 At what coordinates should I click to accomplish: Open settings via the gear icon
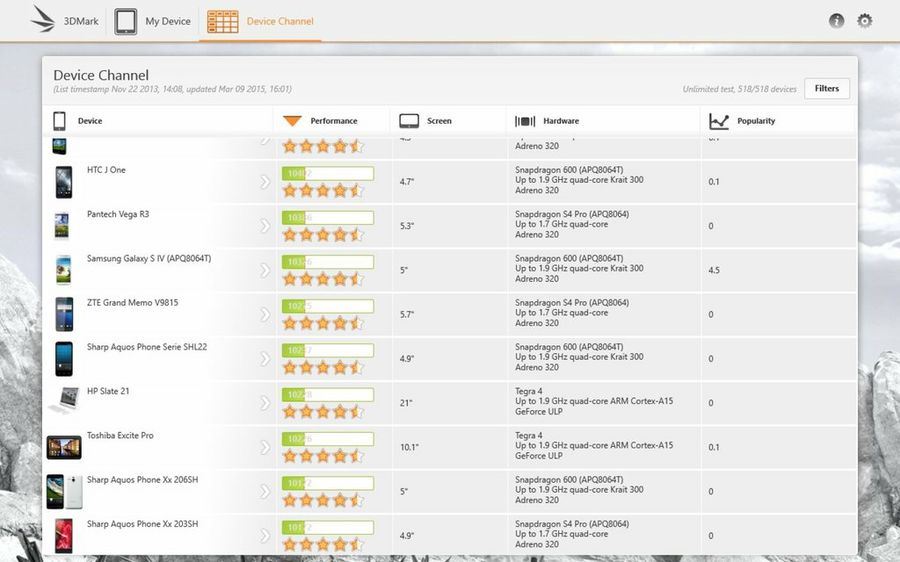pos(865,21)
